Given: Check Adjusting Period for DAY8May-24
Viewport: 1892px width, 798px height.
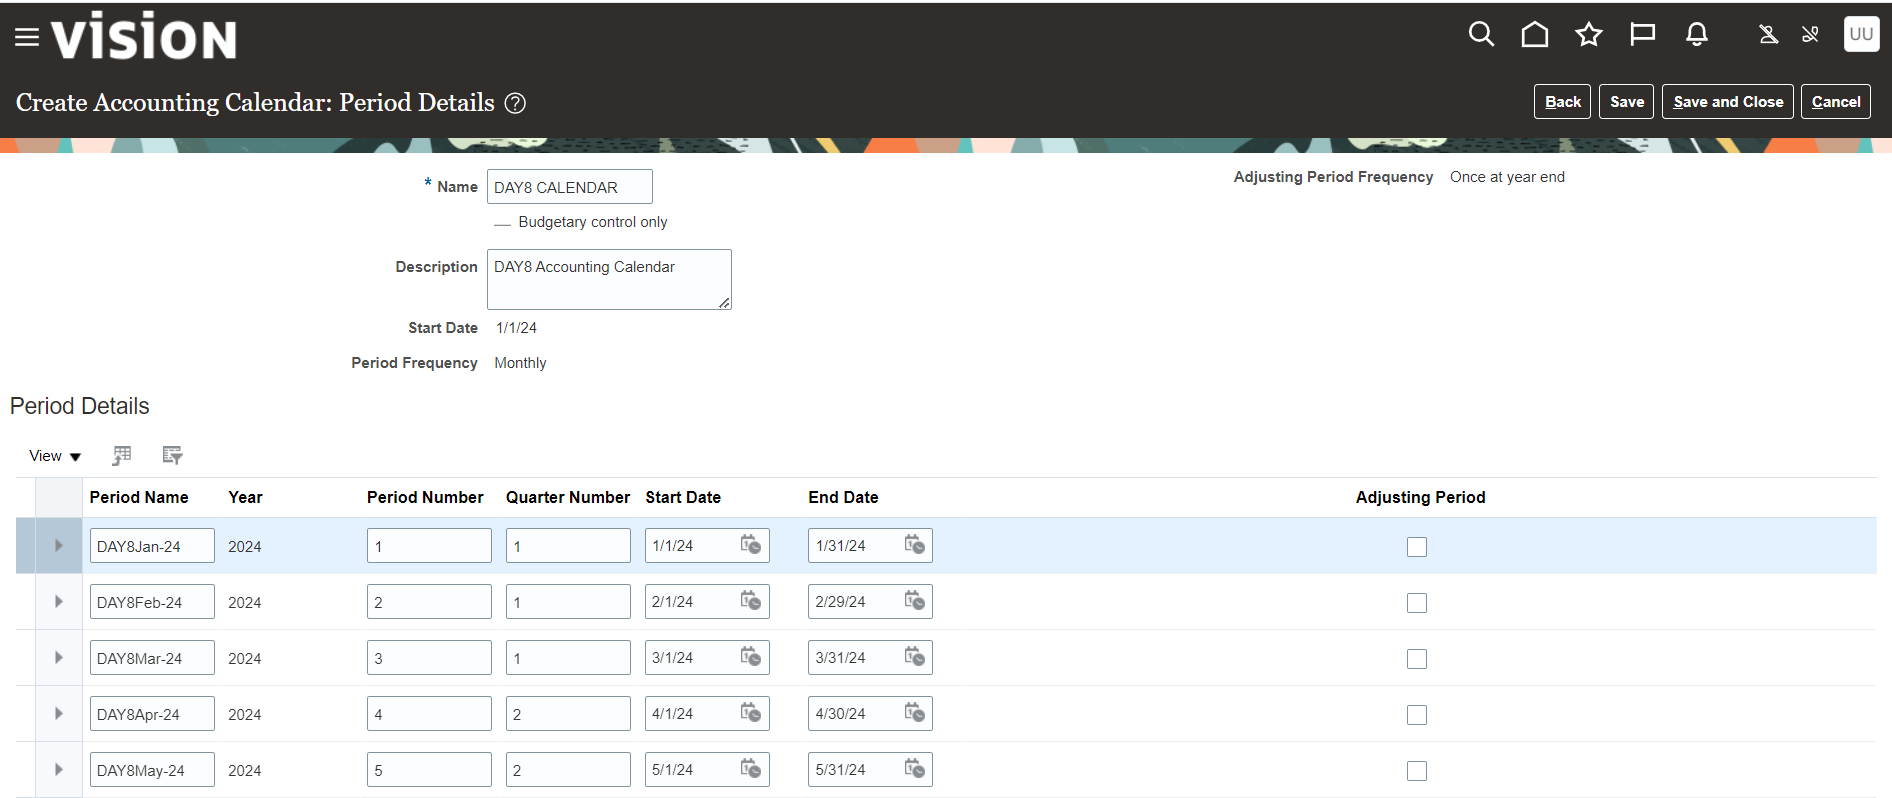Looking at the screenshot, I should tap(1417, 771).
